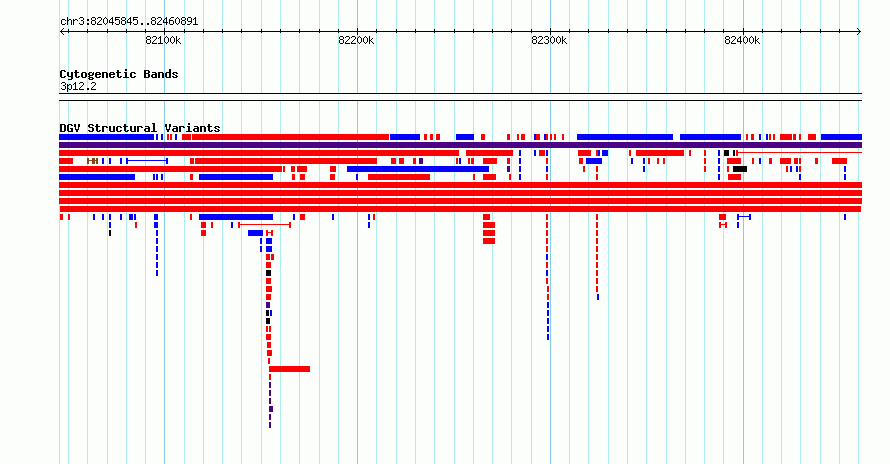This screenshot has width=890, height=464.
Task: Select the isolated red bar at bottom of stack
Action: pos(289,369)
